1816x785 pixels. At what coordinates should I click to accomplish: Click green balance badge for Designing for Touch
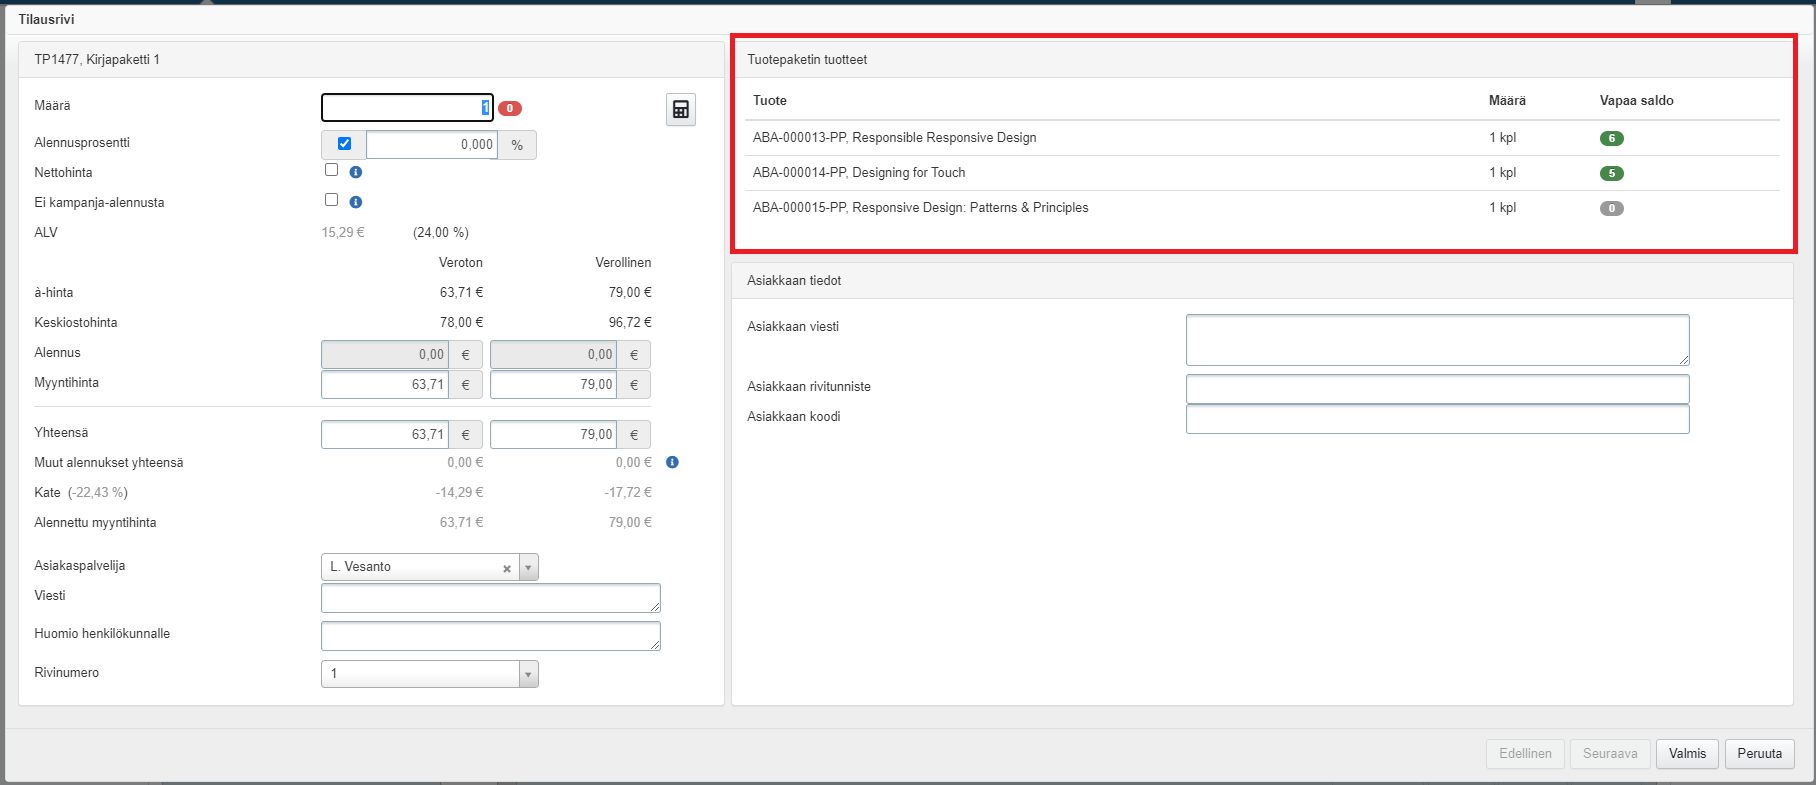click(1611, 173)
